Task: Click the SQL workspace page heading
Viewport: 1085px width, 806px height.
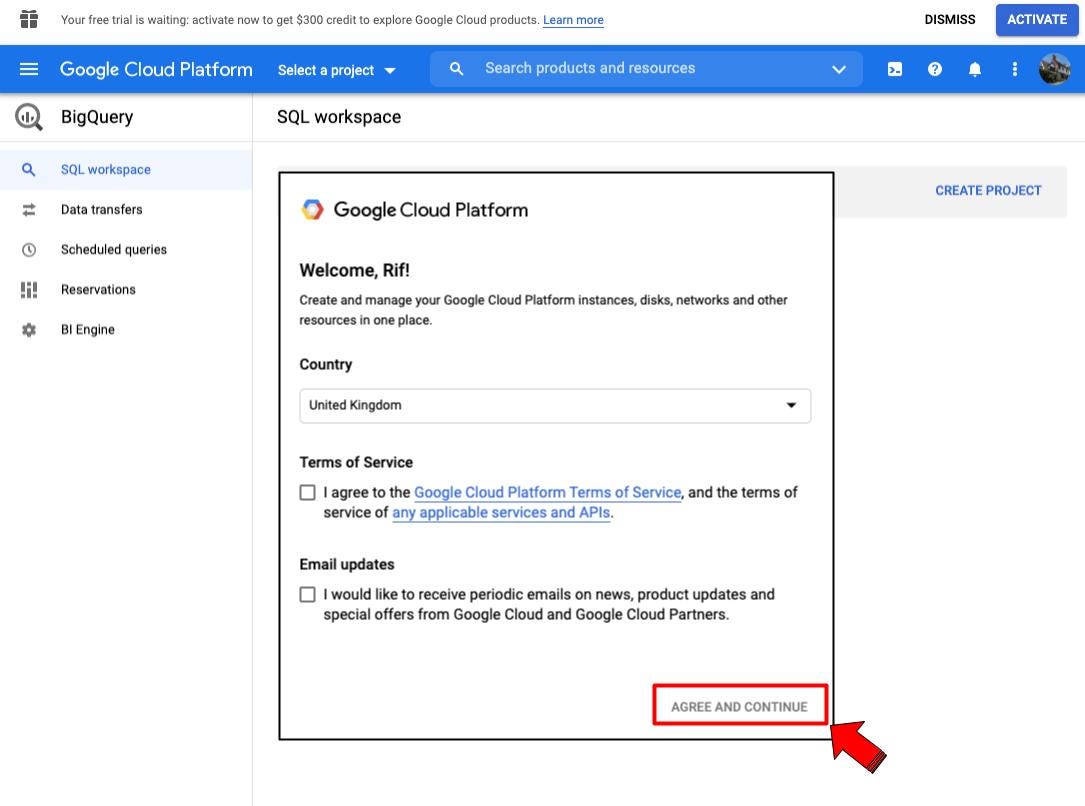Action: click(339, 117)
